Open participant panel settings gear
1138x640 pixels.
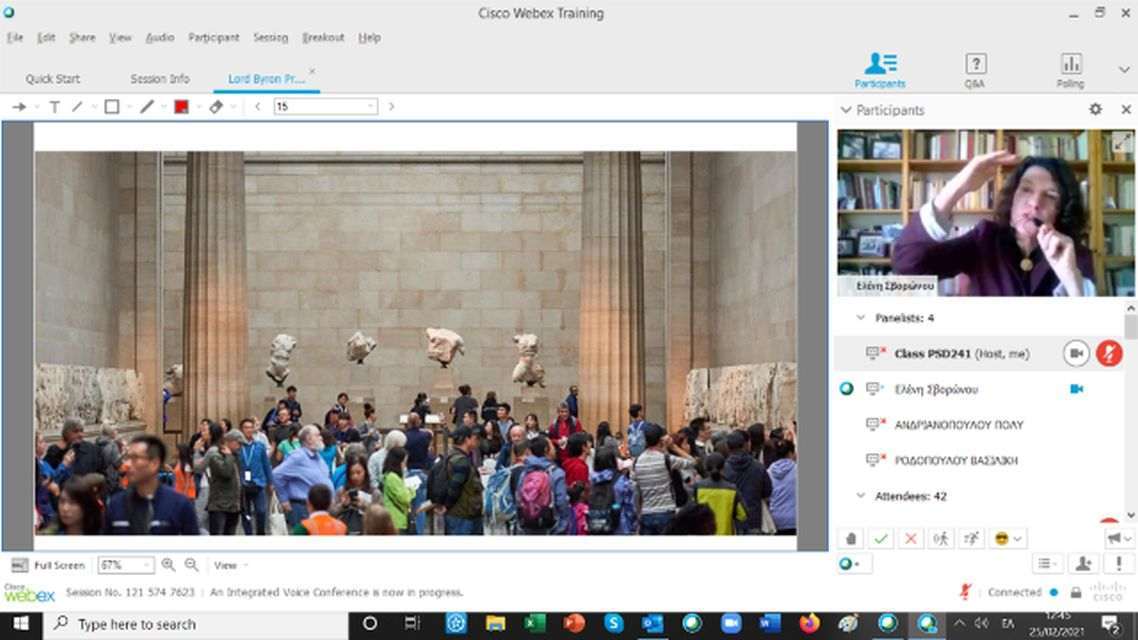[x=1095, y=110]
